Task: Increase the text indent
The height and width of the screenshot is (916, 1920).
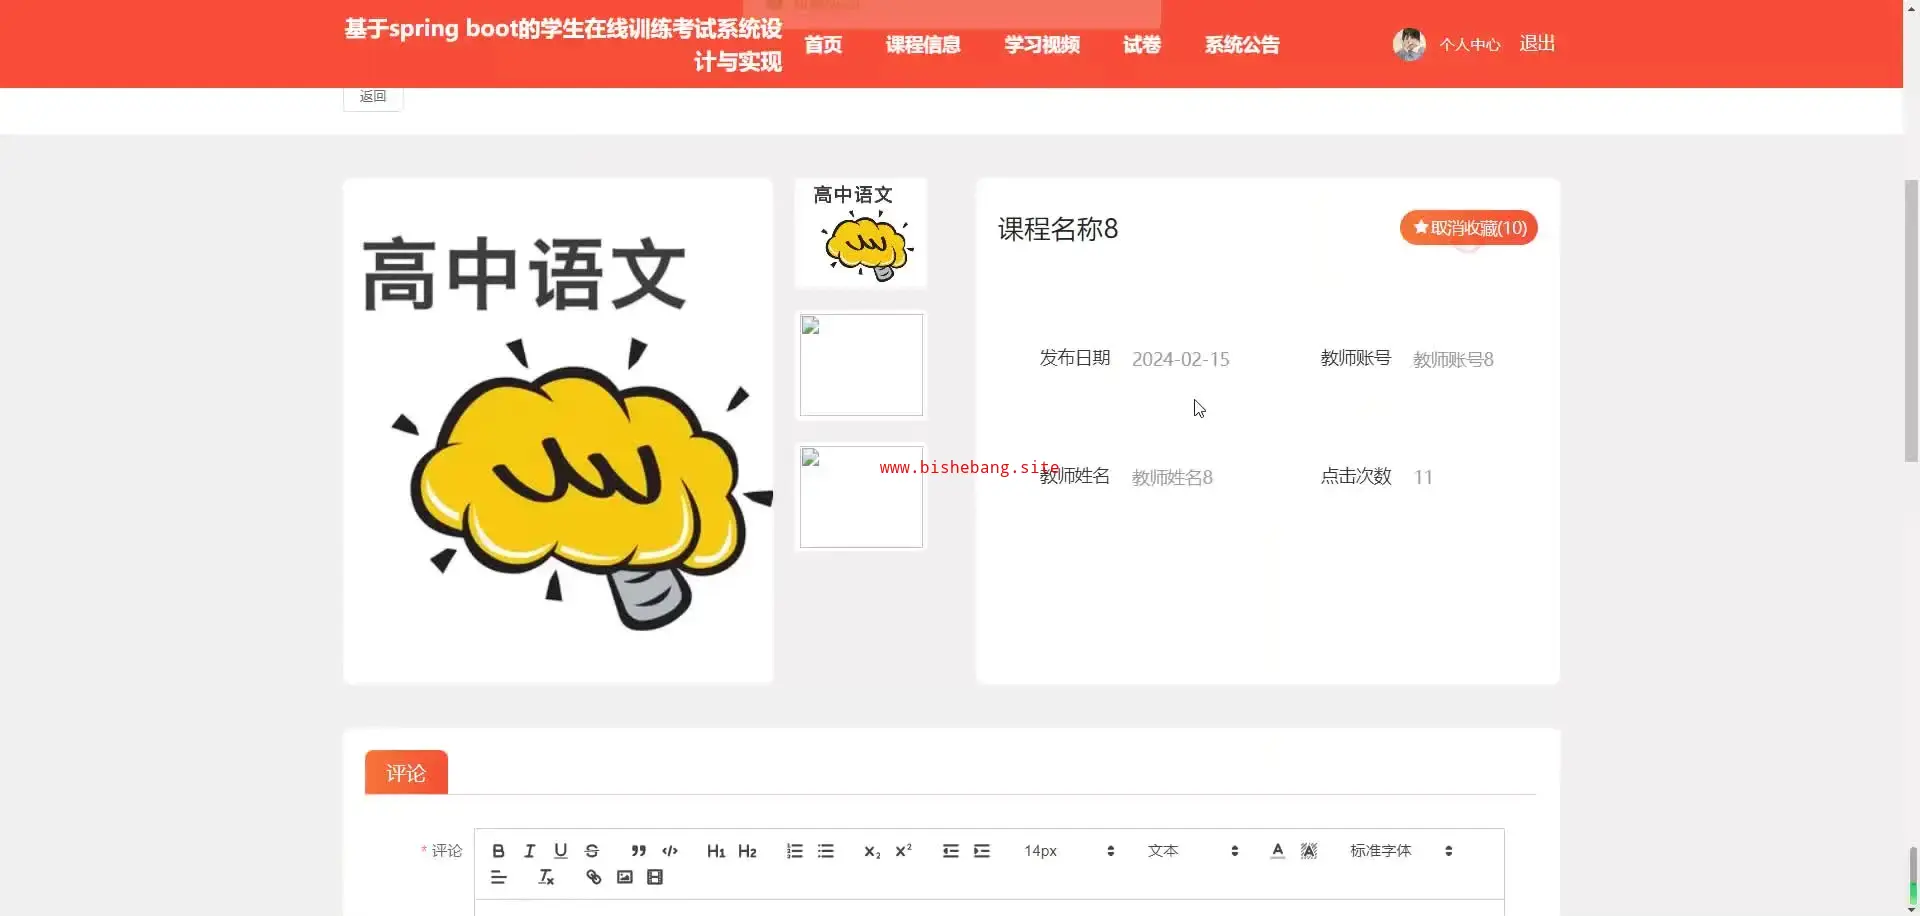Action: tap(982, 851)
